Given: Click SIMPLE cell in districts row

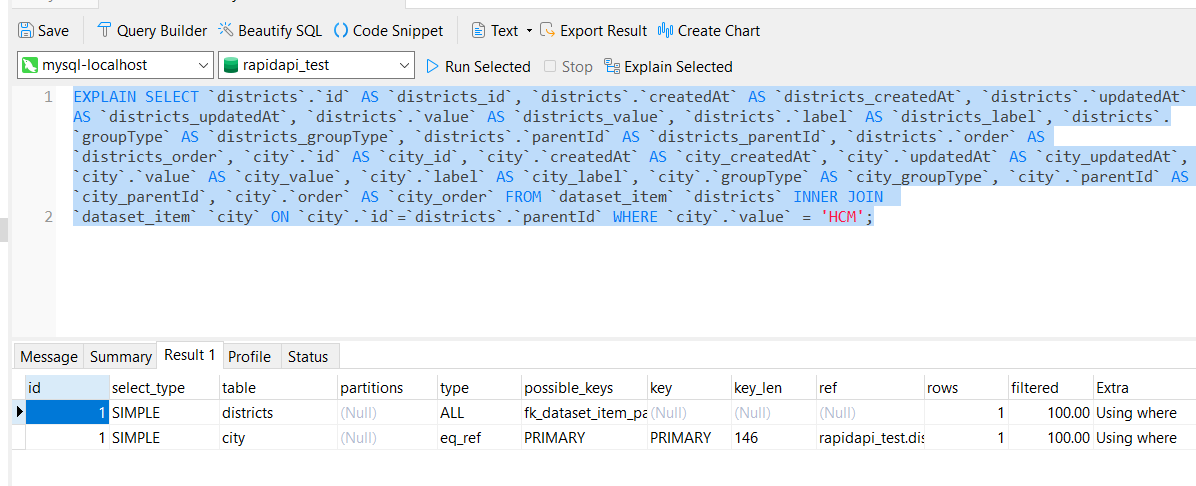Looking at the screenshot, I should click(164, 413).
